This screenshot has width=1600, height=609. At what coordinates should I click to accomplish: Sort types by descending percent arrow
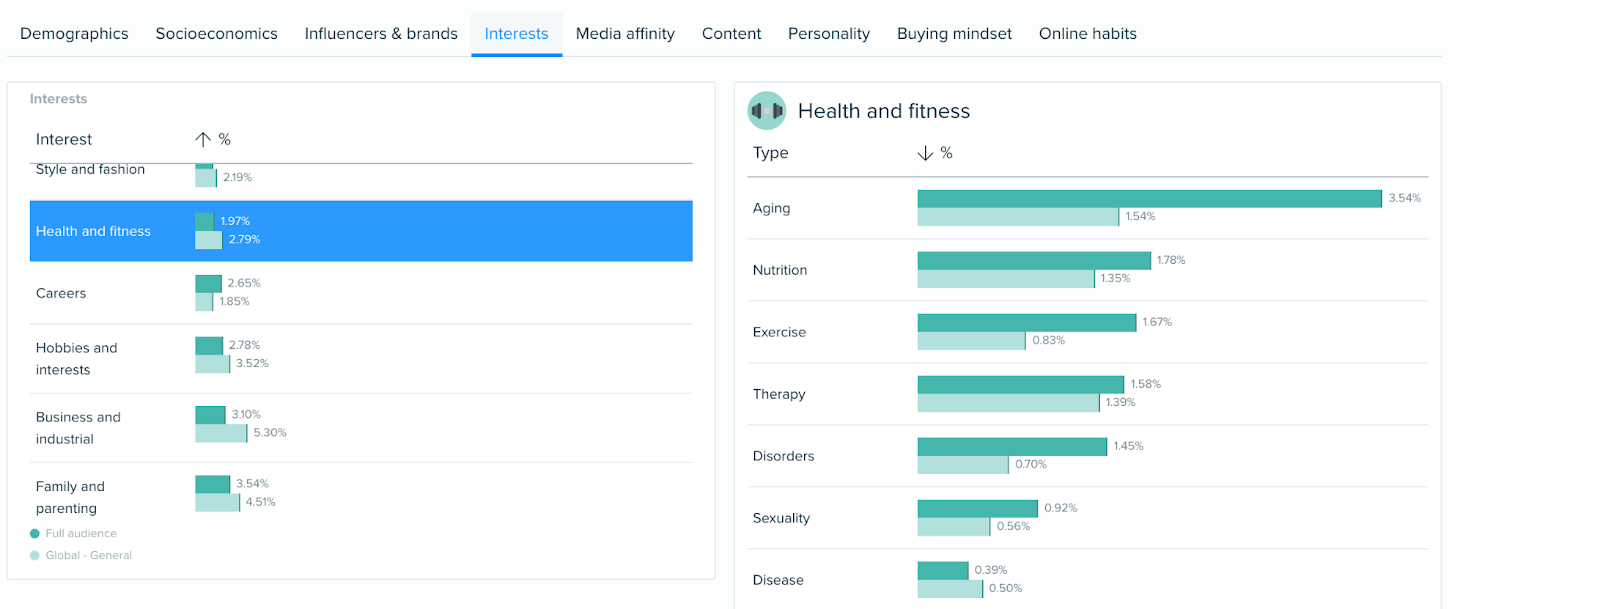(925, 153)
